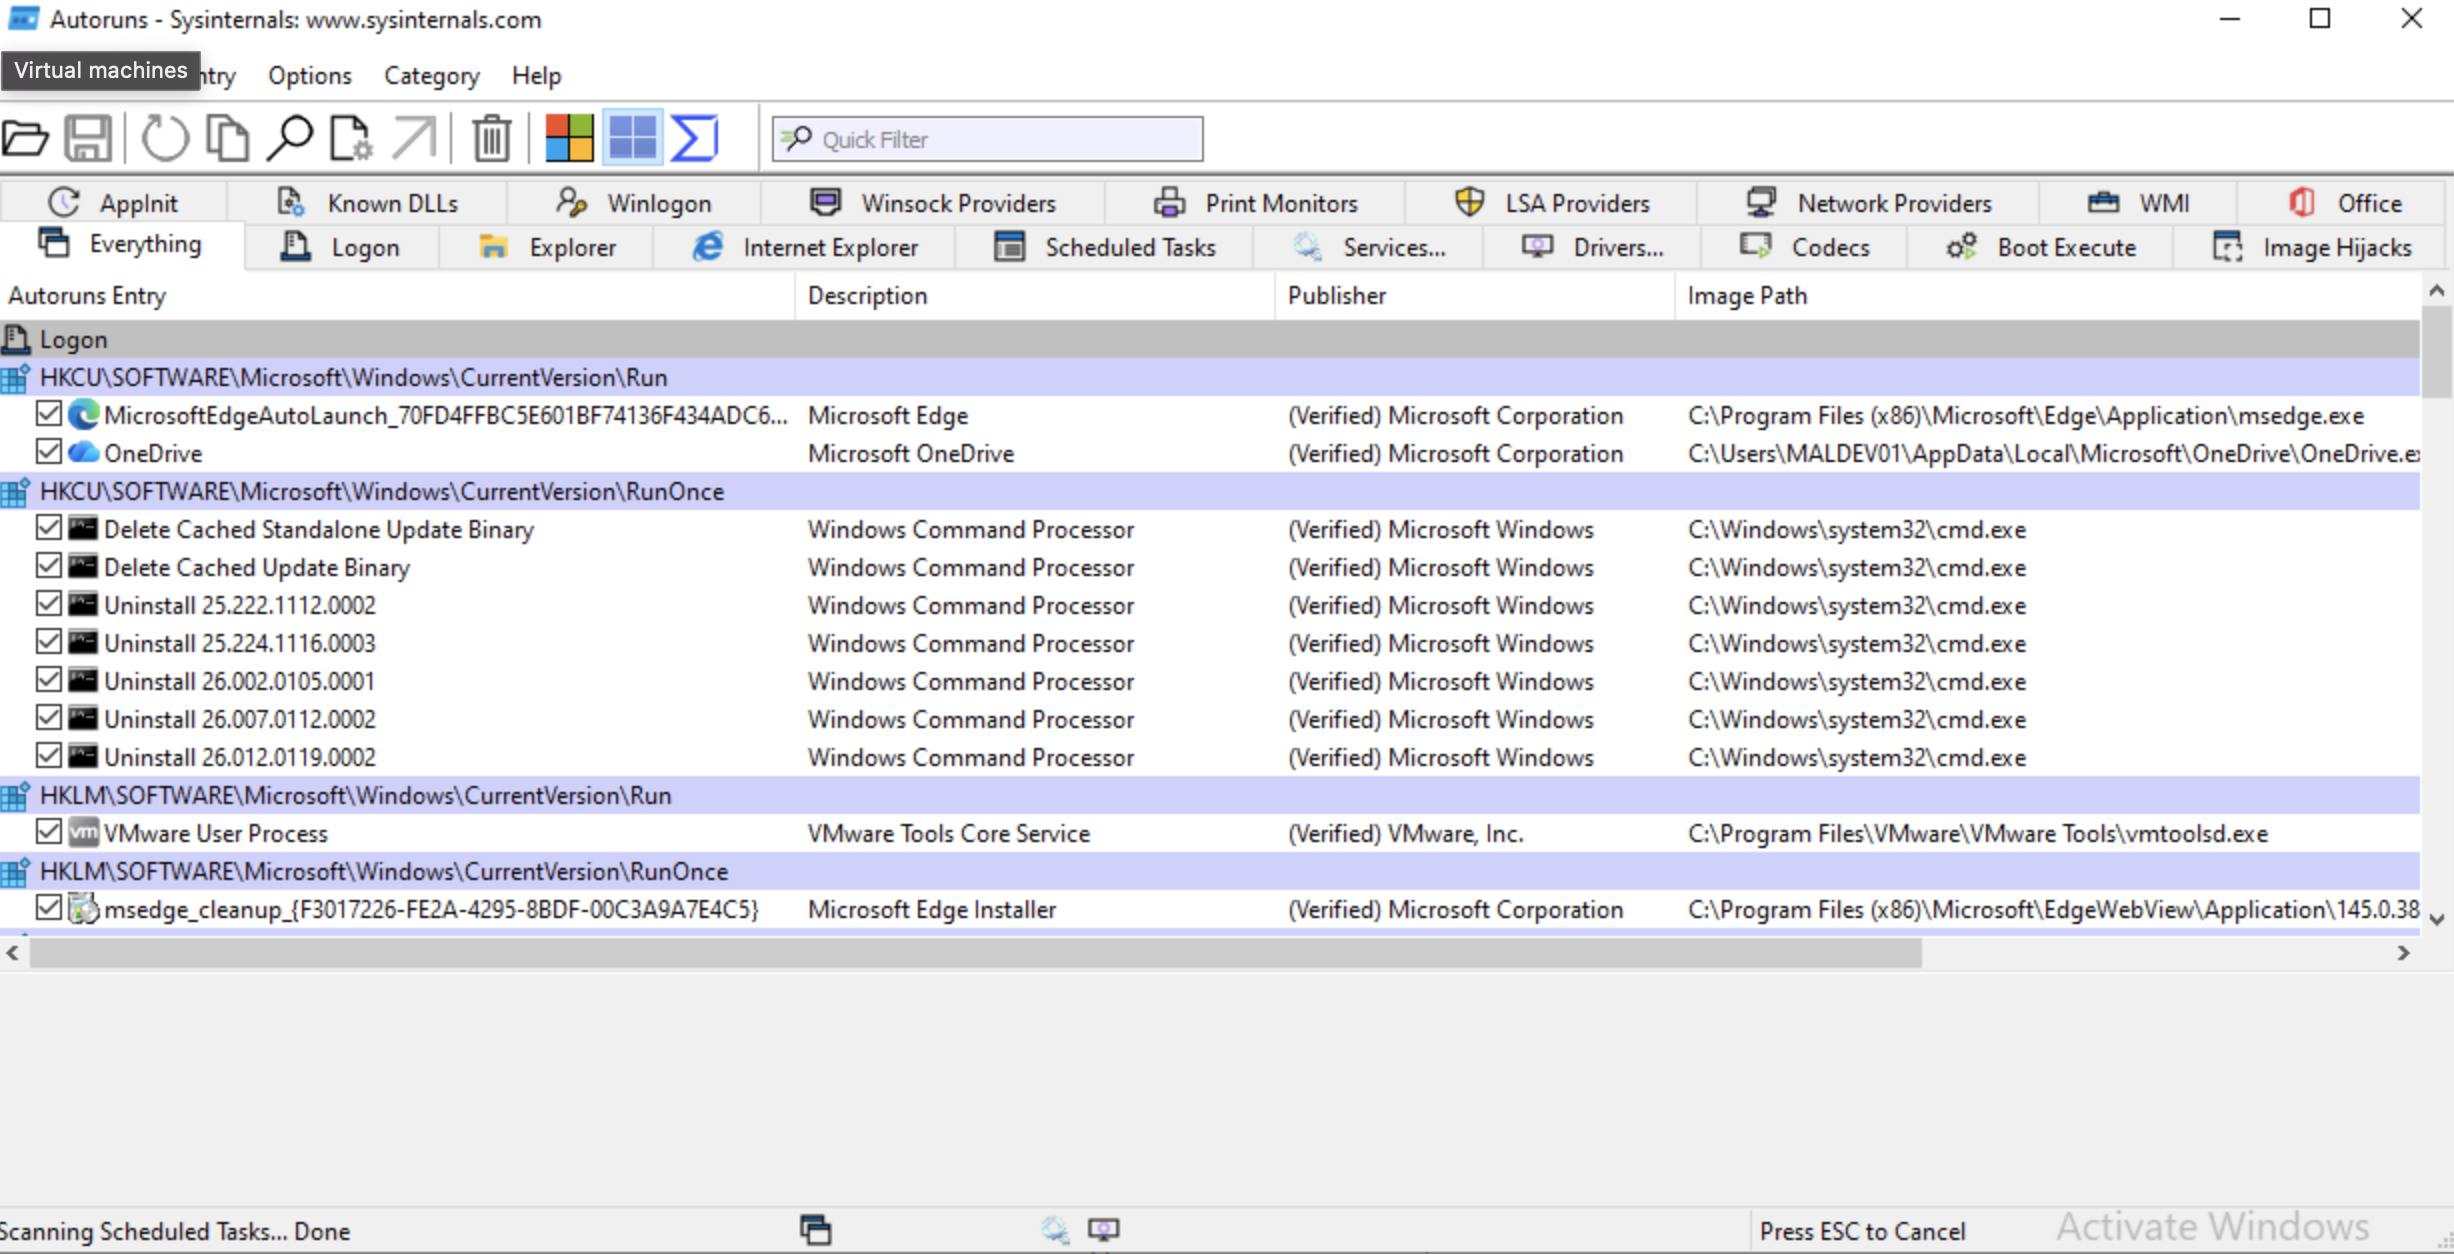Click the Refresh scan icon
This screenshot has width=2454, height=1254.
(164, 138)
